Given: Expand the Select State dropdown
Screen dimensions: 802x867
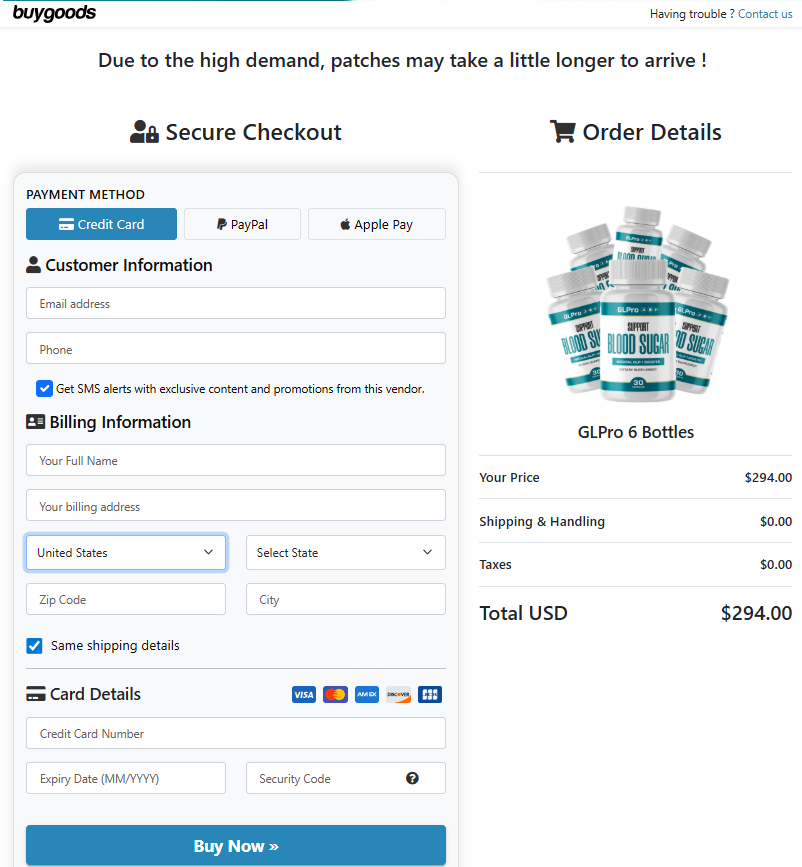Looking at the screenshot, I should point(345,553).
